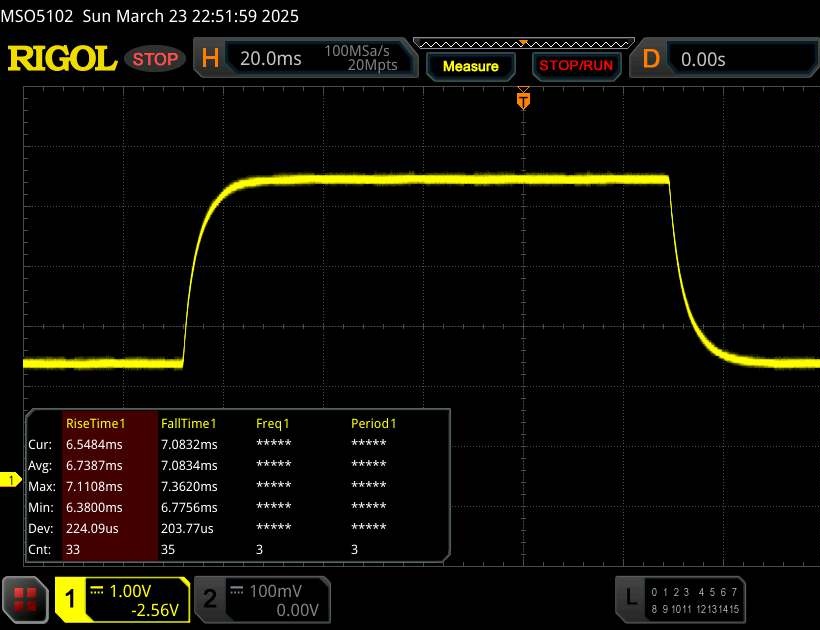
Task: Select the FallTime1 measurement column header
Action: (188, 423)
